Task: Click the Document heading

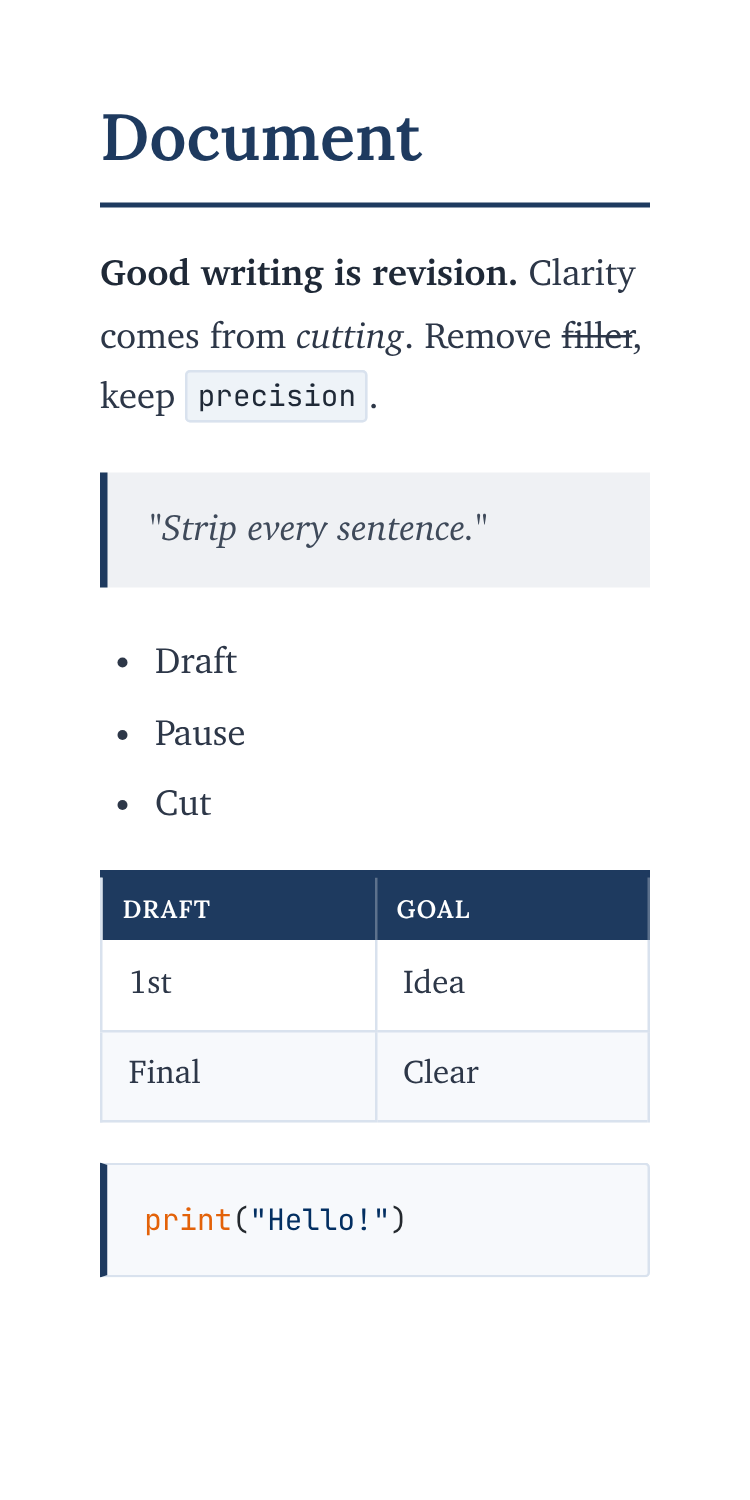Action: [261, 138]
